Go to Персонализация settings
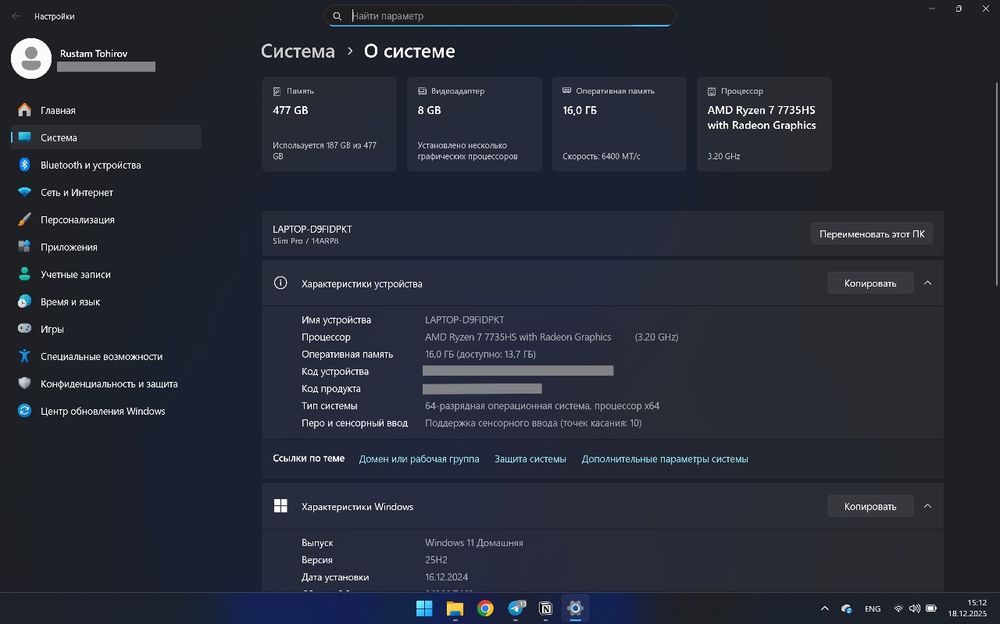This screenshot has width=1000, height=624. [x=107, y=220]
